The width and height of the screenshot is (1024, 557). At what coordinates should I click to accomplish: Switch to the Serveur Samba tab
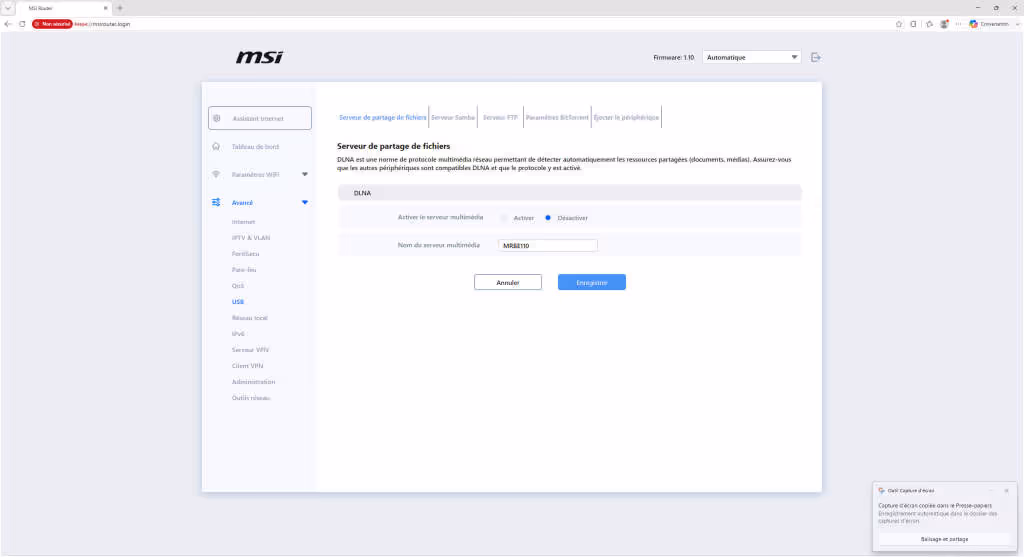click(x=453, y=118)
